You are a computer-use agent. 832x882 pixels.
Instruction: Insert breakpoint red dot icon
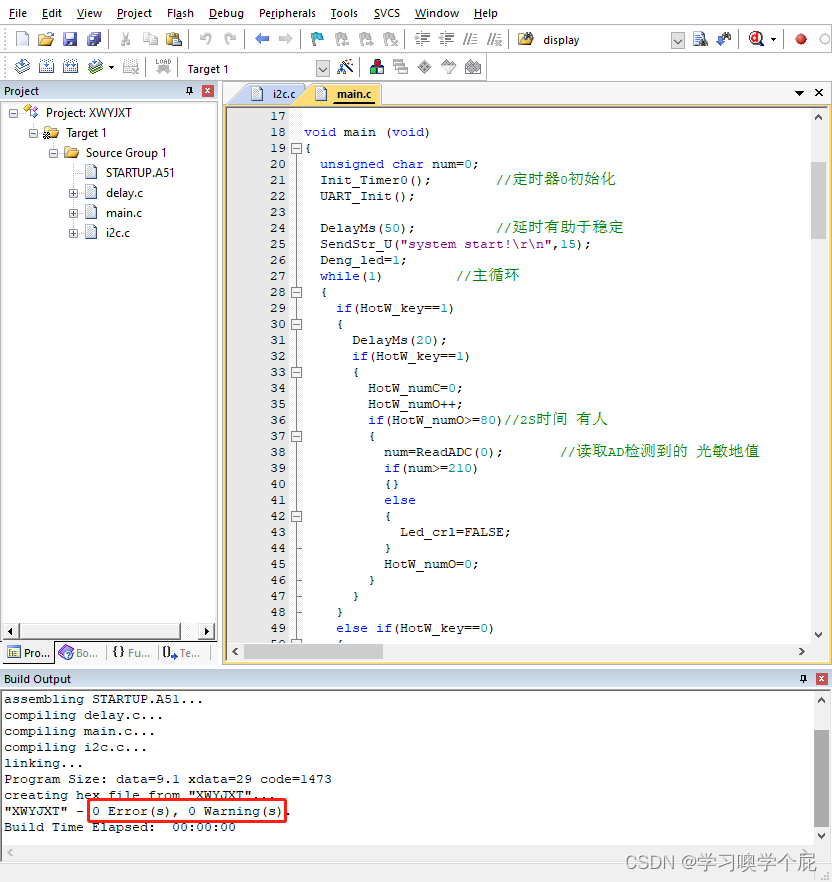coord(801,39)
